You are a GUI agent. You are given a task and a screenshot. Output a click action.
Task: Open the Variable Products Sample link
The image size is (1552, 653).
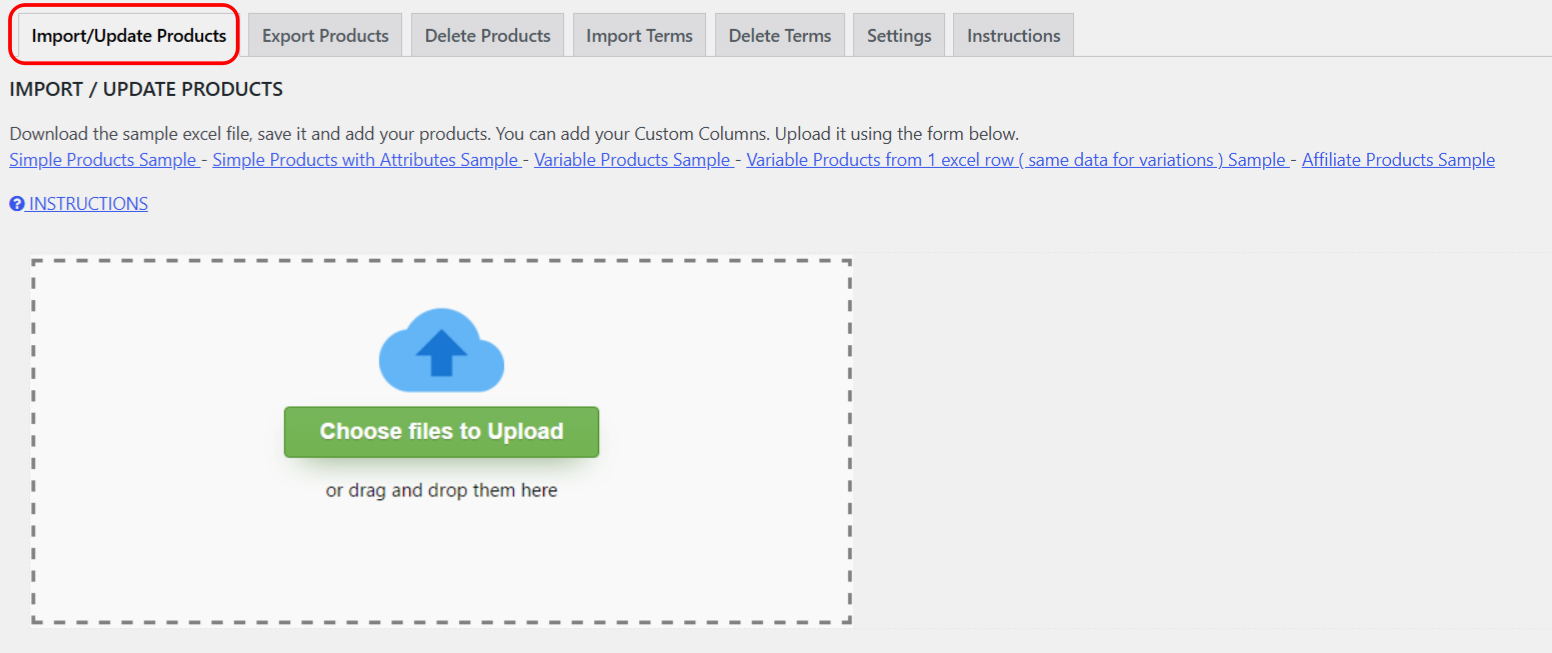[x=633, y=160]
